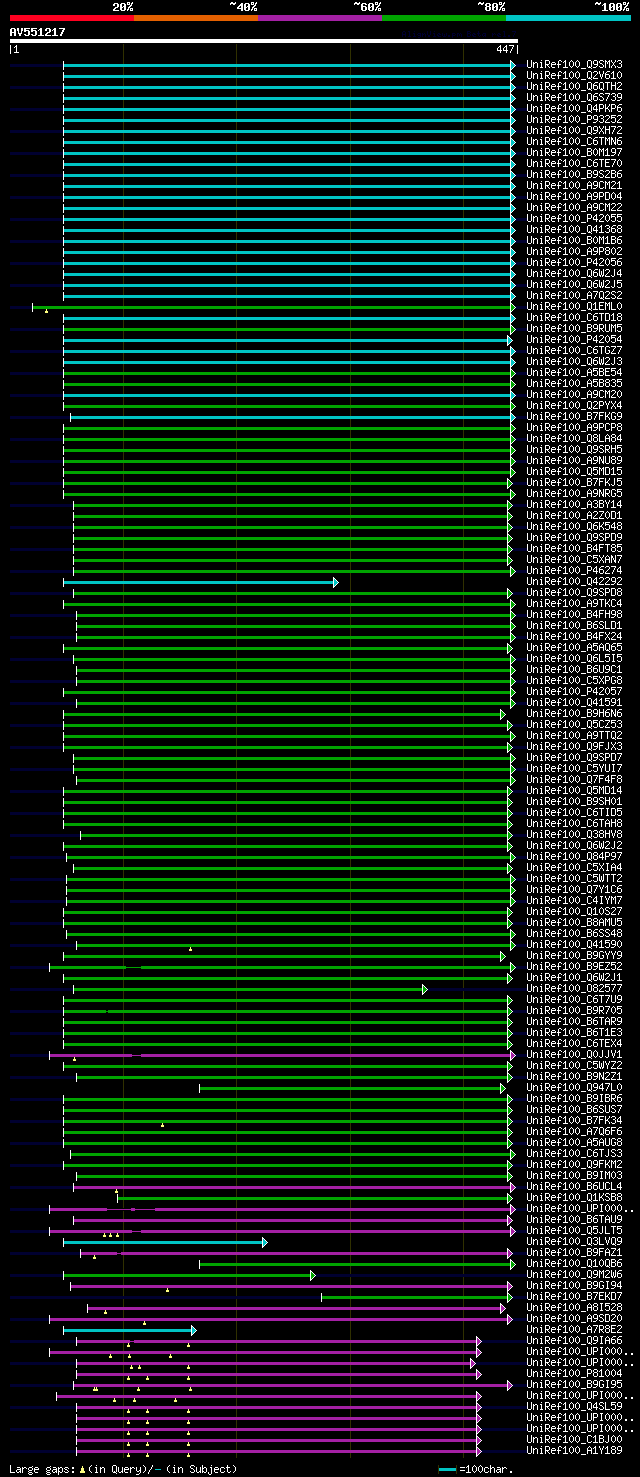The width and height of the screenshot is (640, 1477).
Task: Select the UniRef100_O82577 label
Action: tap(574, 988)
